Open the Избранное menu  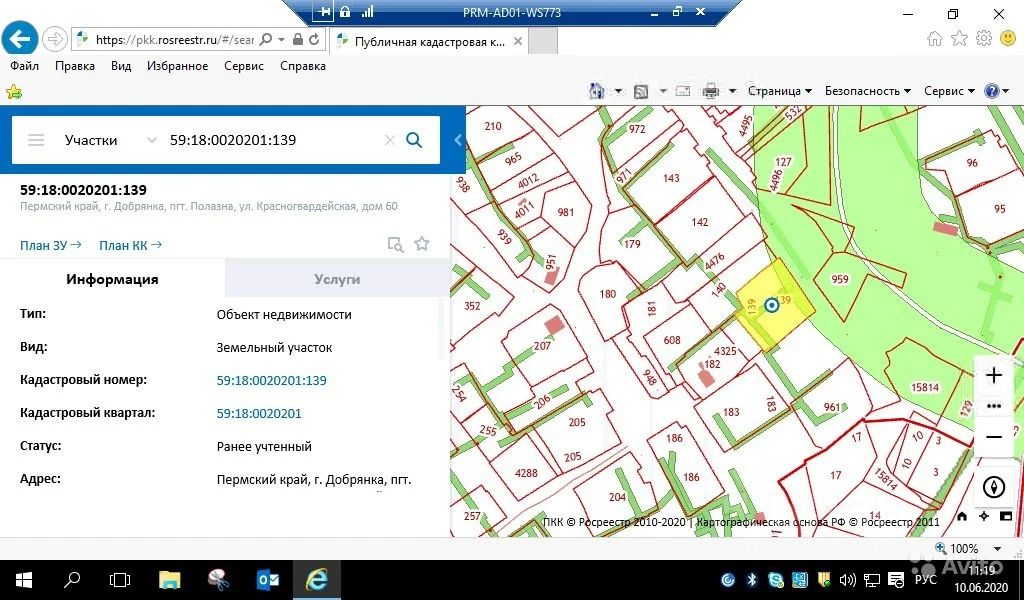click(x=178, y=66)
